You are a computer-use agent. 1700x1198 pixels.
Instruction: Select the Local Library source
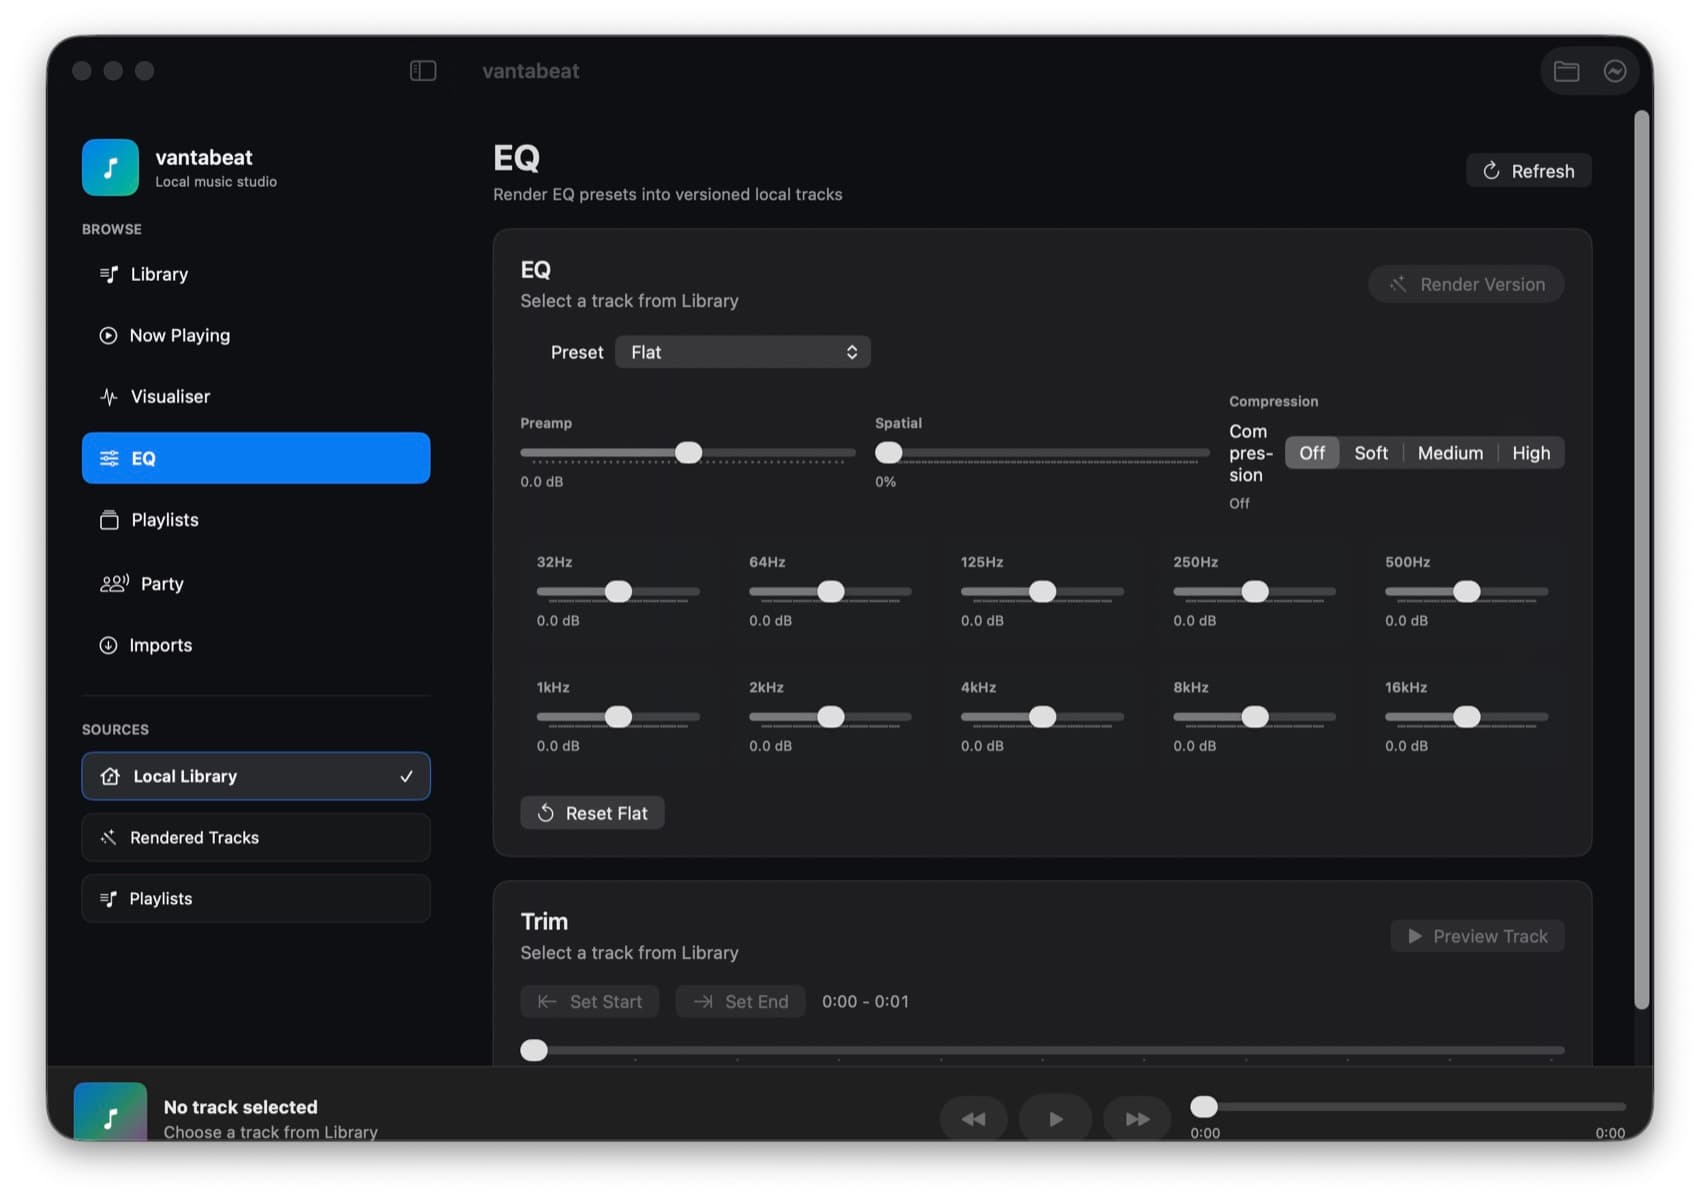click(256, 776)
